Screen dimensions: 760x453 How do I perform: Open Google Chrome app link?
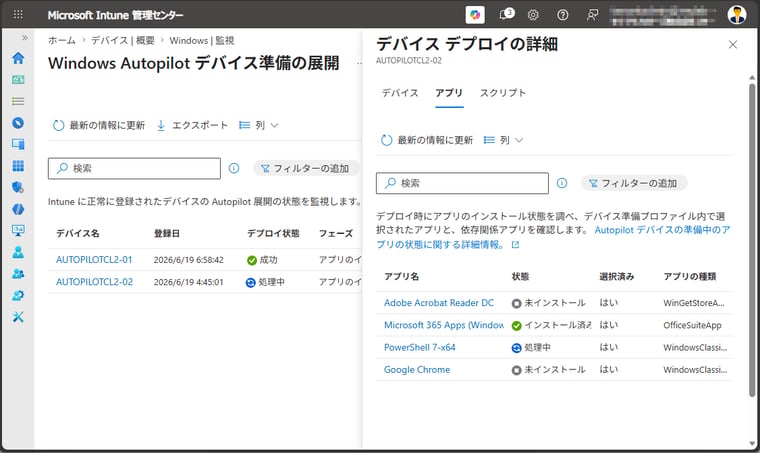point(417,370)
